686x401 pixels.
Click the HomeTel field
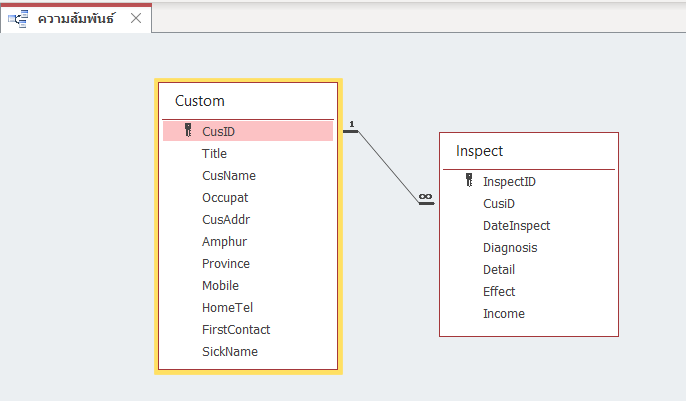(x=225, y=307)
